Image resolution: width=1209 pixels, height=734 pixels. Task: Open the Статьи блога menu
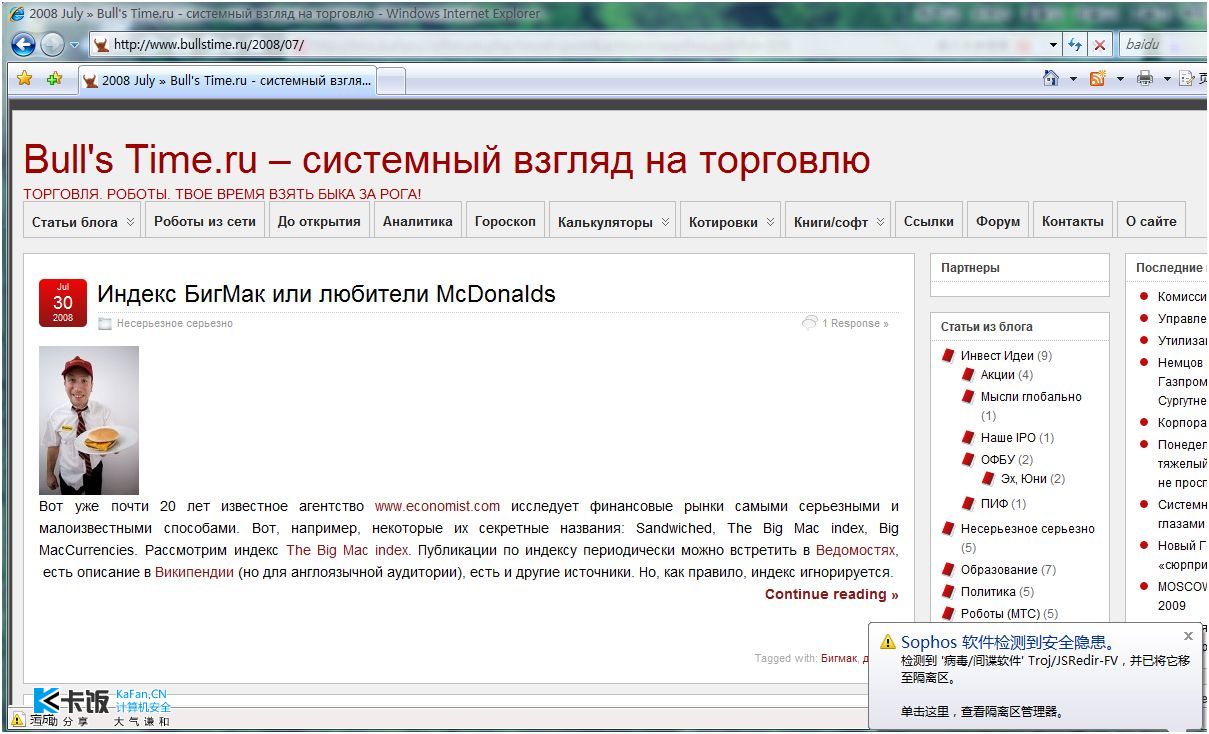(83, 221)
